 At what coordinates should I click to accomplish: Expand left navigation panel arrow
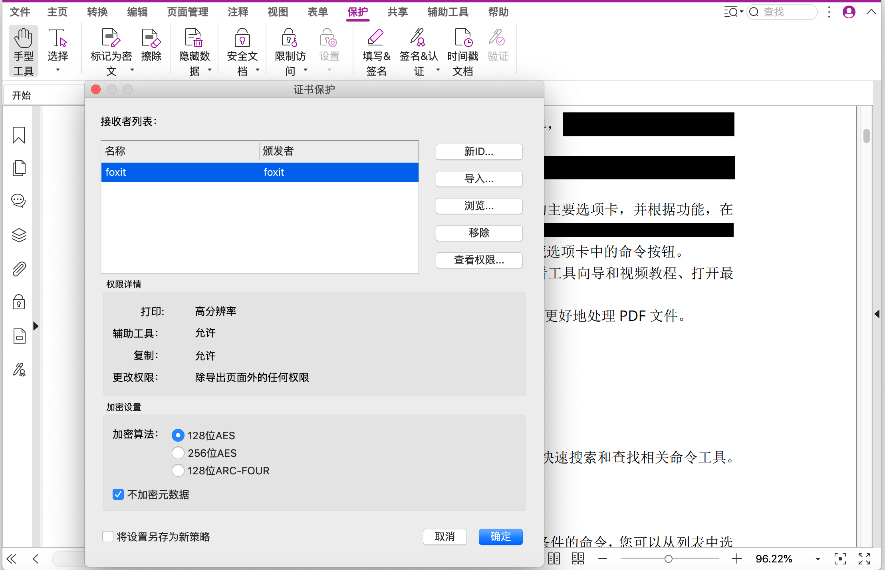point(36,326)
